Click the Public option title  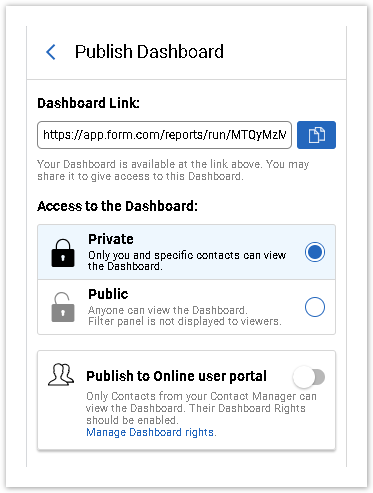pos(108,294)
